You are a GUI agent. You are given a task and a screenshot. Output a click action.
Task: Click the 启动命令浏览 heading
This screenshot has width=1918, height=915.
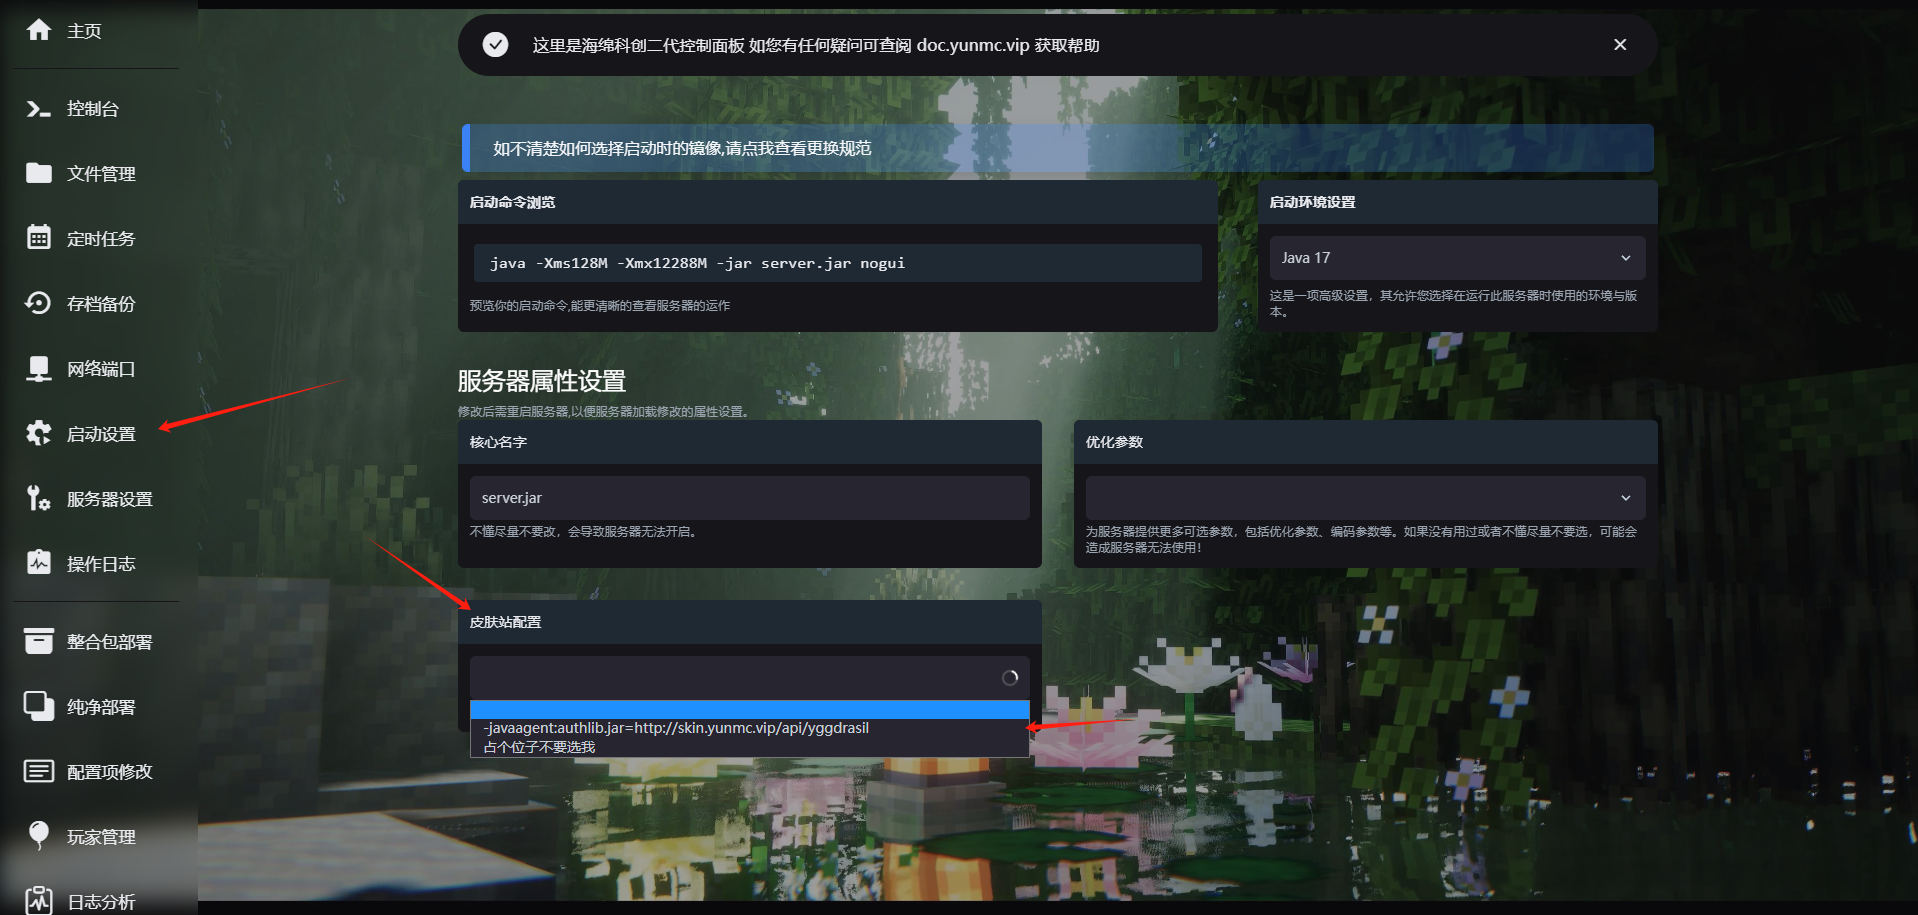click(512, 202)
